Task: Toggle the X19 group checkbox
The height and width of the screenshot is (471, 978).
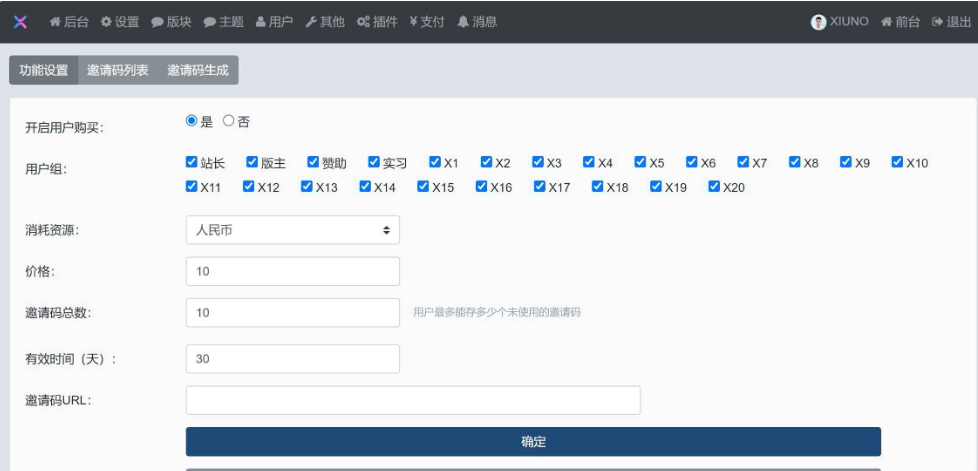Action: coord(656,186)
